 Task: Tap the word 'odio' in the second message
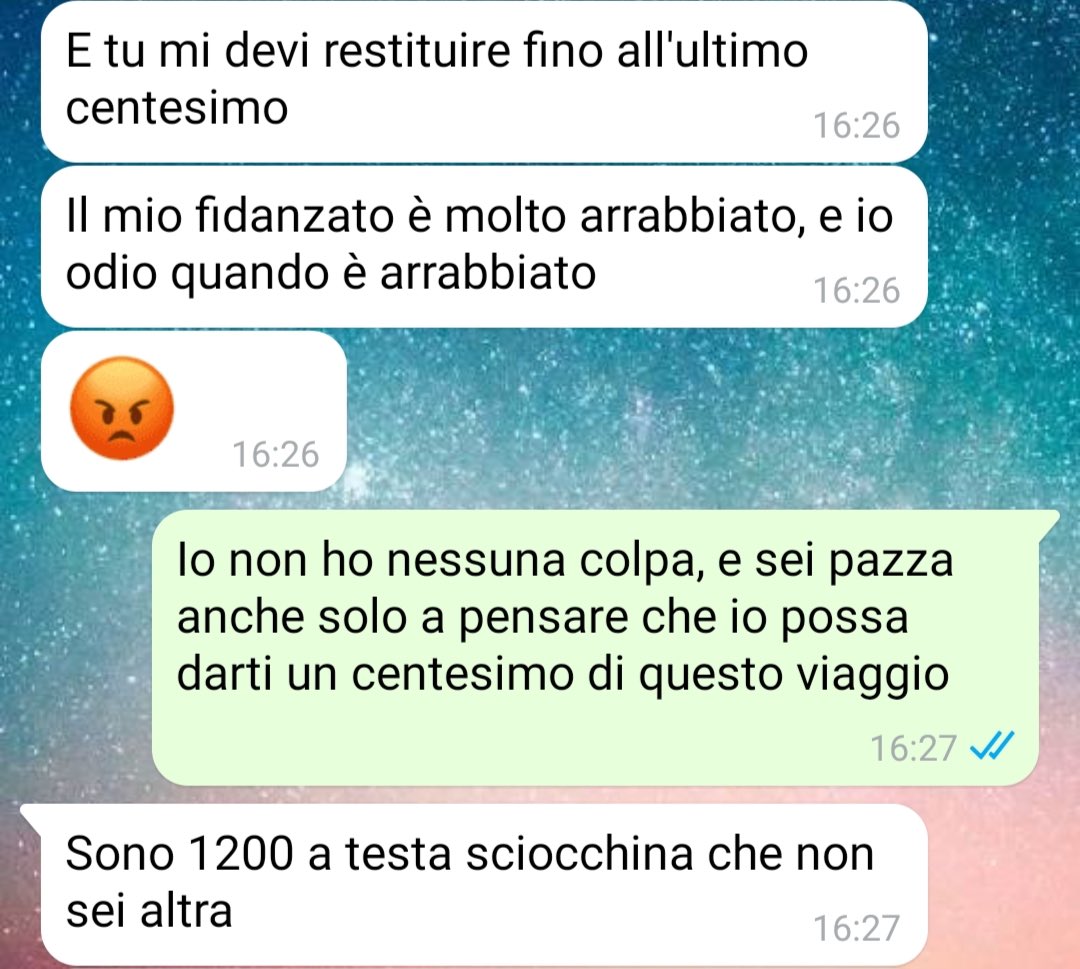point(111,272)
